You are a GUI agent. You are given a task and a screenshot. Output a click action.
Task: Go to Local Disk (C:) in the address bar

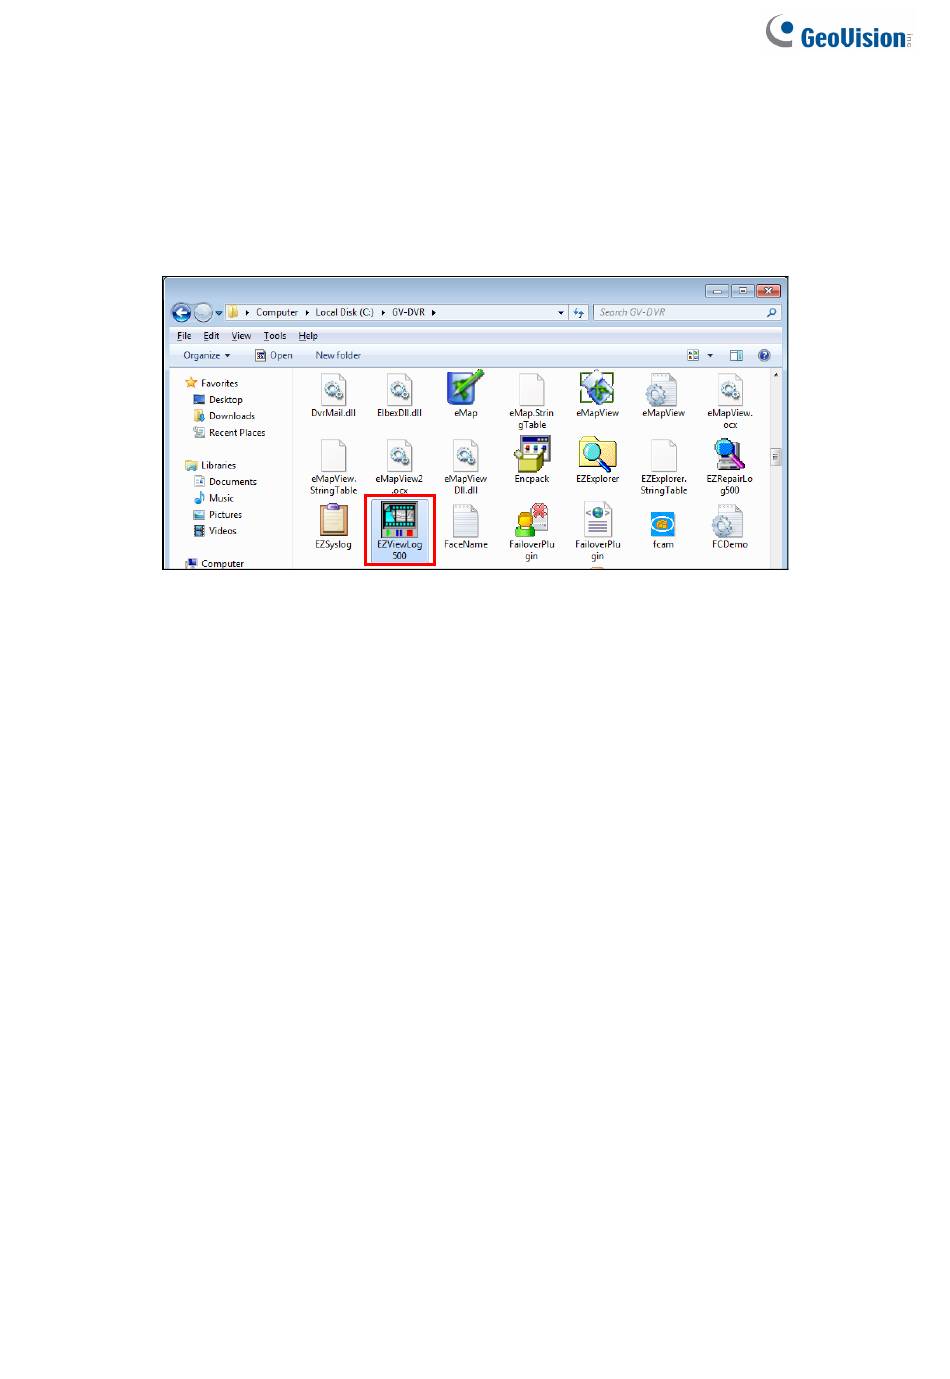click(344, 313)
